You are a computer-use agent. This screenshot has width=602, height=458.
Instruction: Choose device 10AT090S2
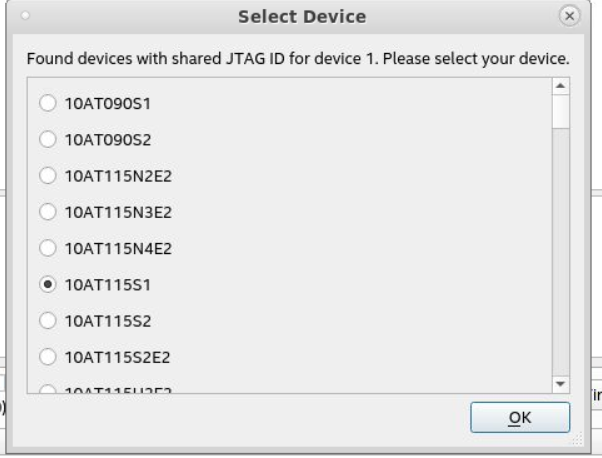point(45,139)
